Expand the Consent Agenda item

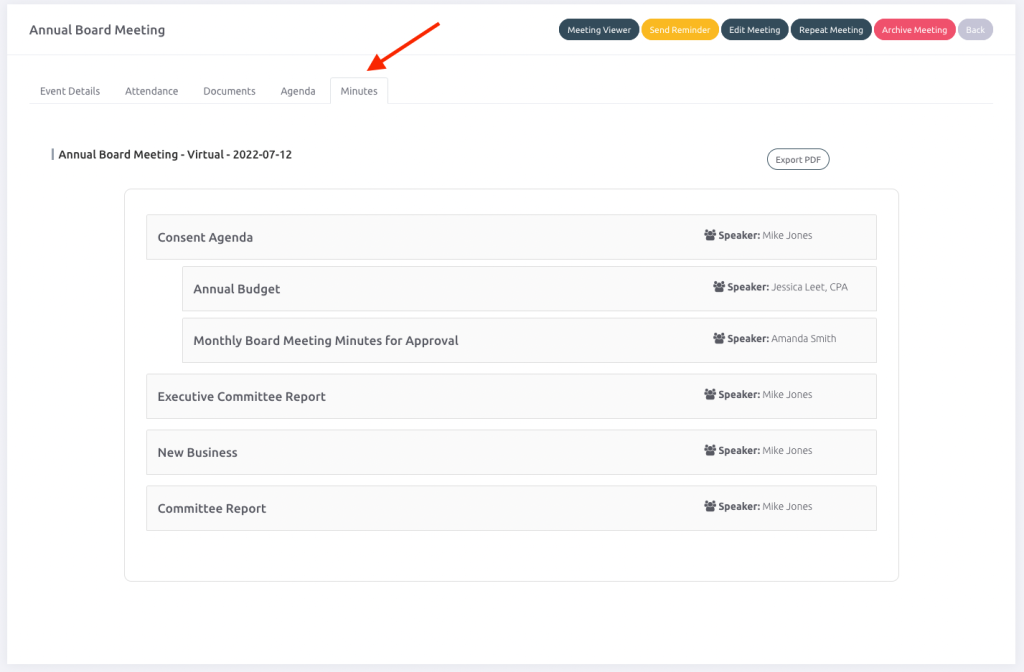point(205,238)
